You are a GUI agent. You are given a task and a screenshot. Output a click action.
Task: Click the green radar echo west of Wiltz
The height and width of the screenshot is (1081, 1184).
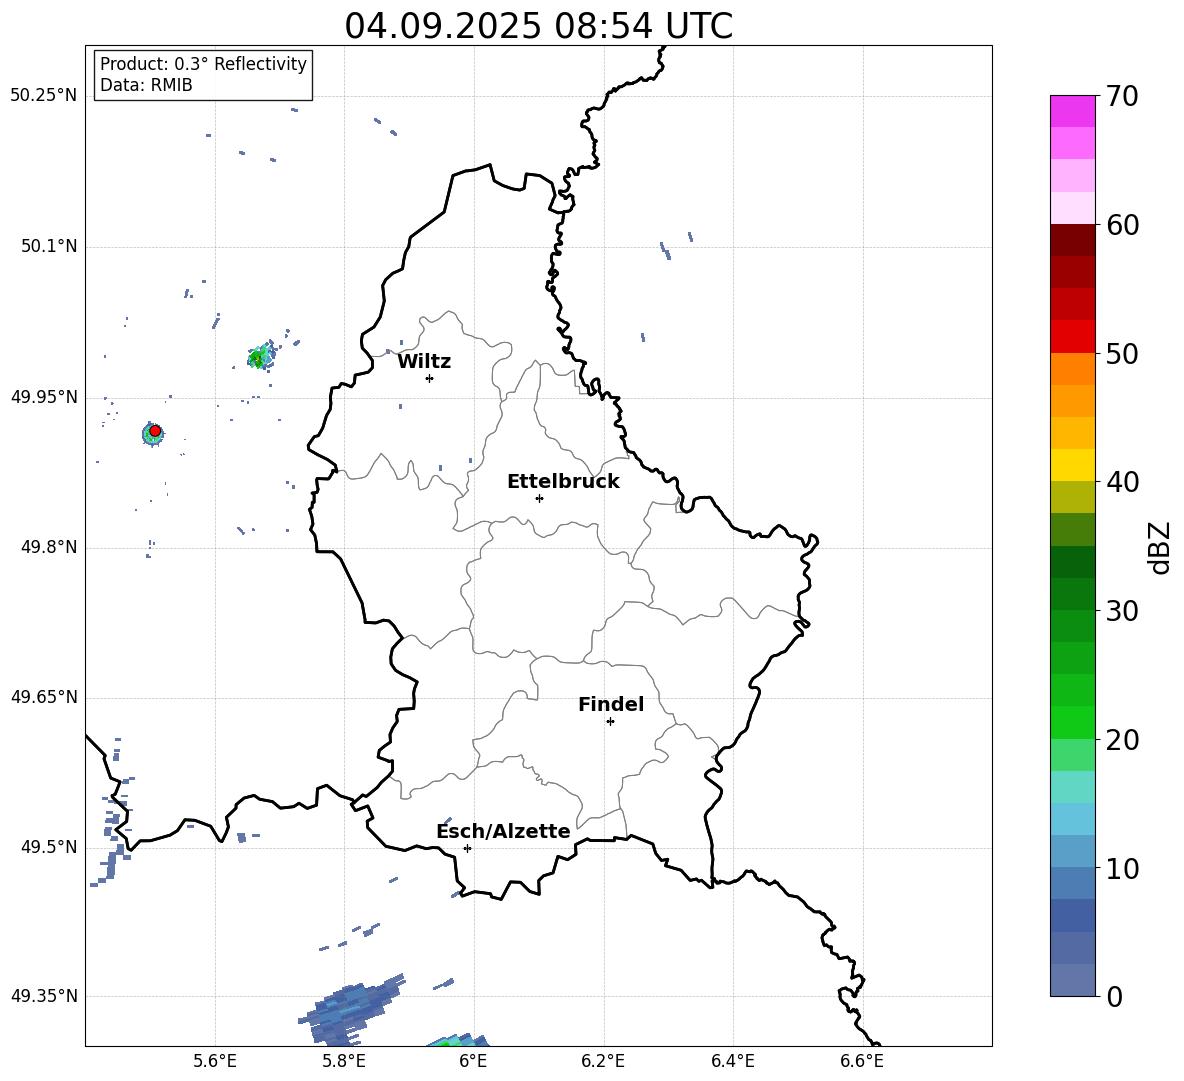261,357
